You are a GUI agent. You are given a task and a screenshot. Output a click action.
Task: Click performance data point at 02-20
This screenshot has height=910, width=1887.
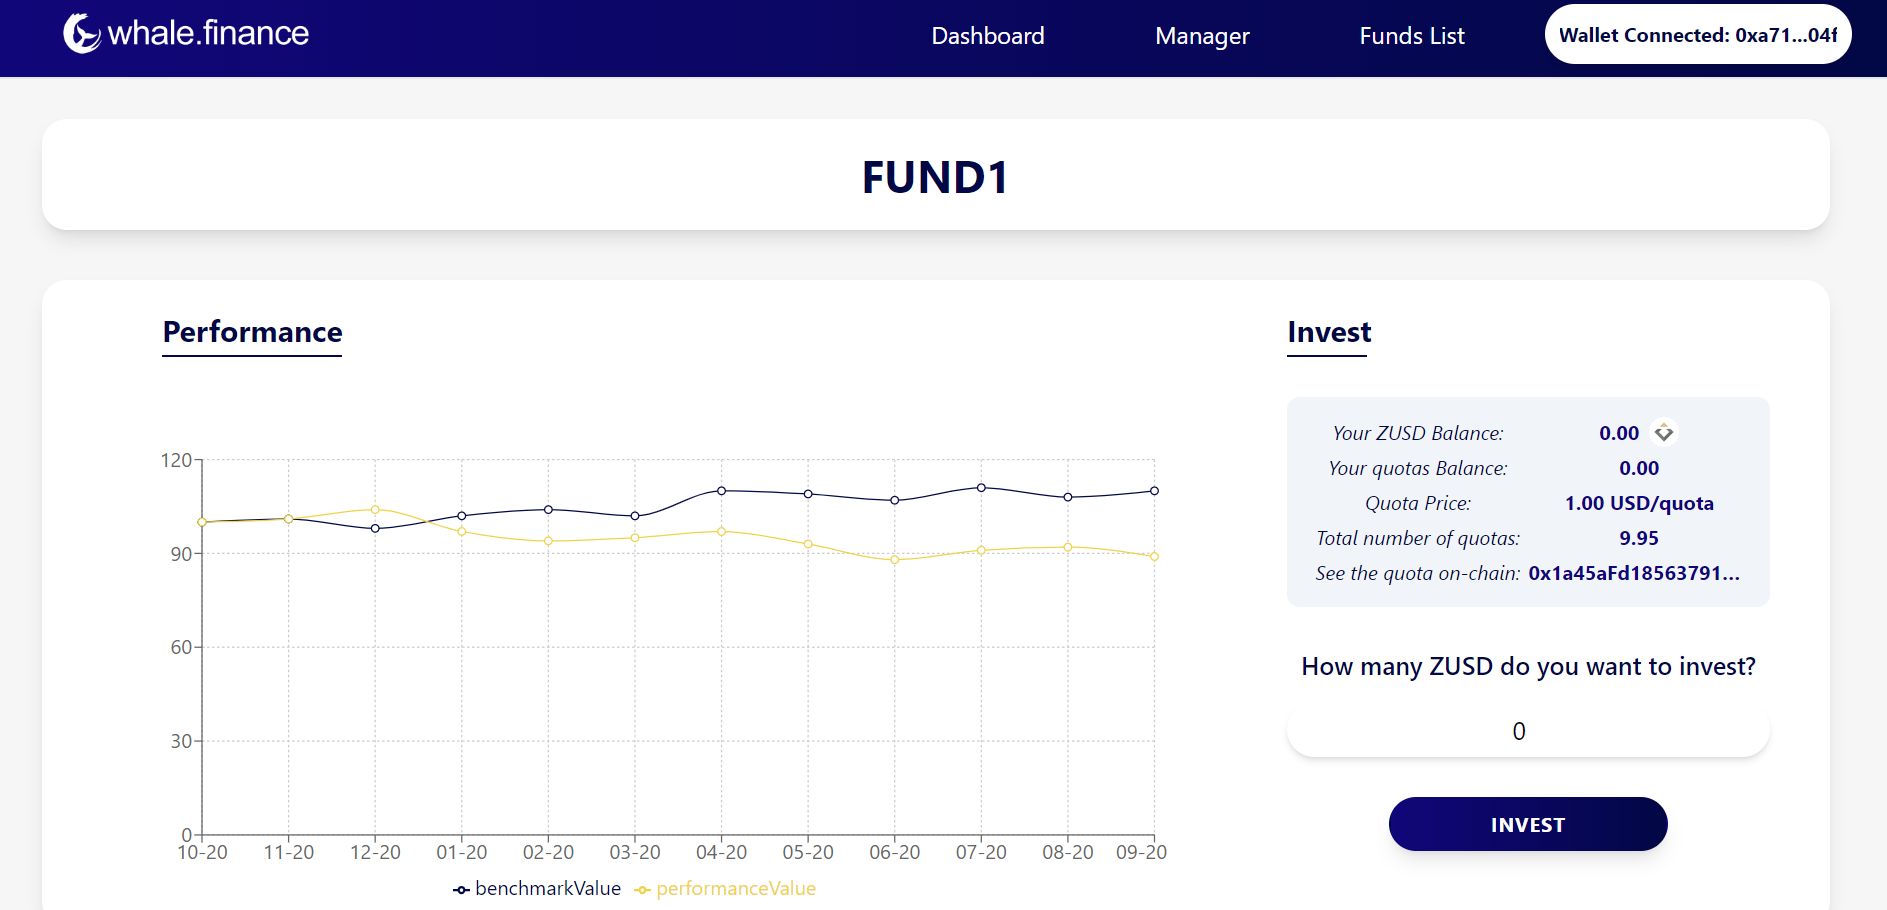click(548, 541)
